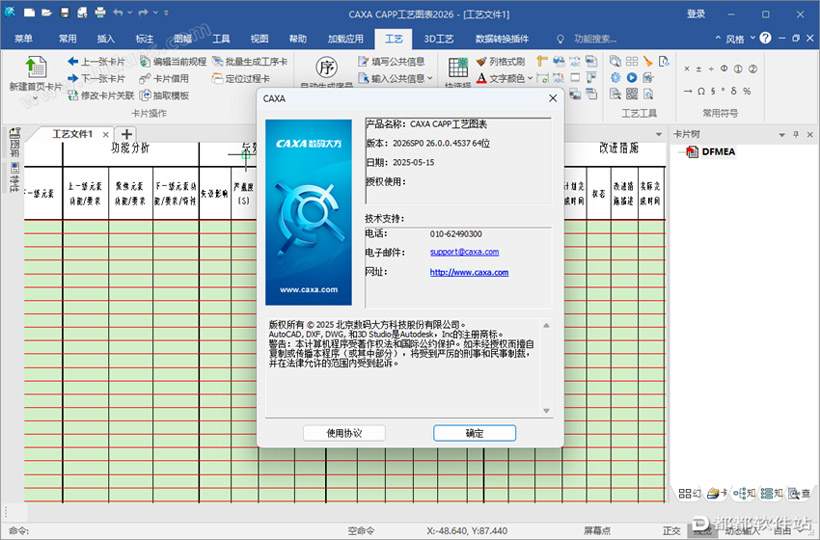Open the 菜单 menu tab

24,39
